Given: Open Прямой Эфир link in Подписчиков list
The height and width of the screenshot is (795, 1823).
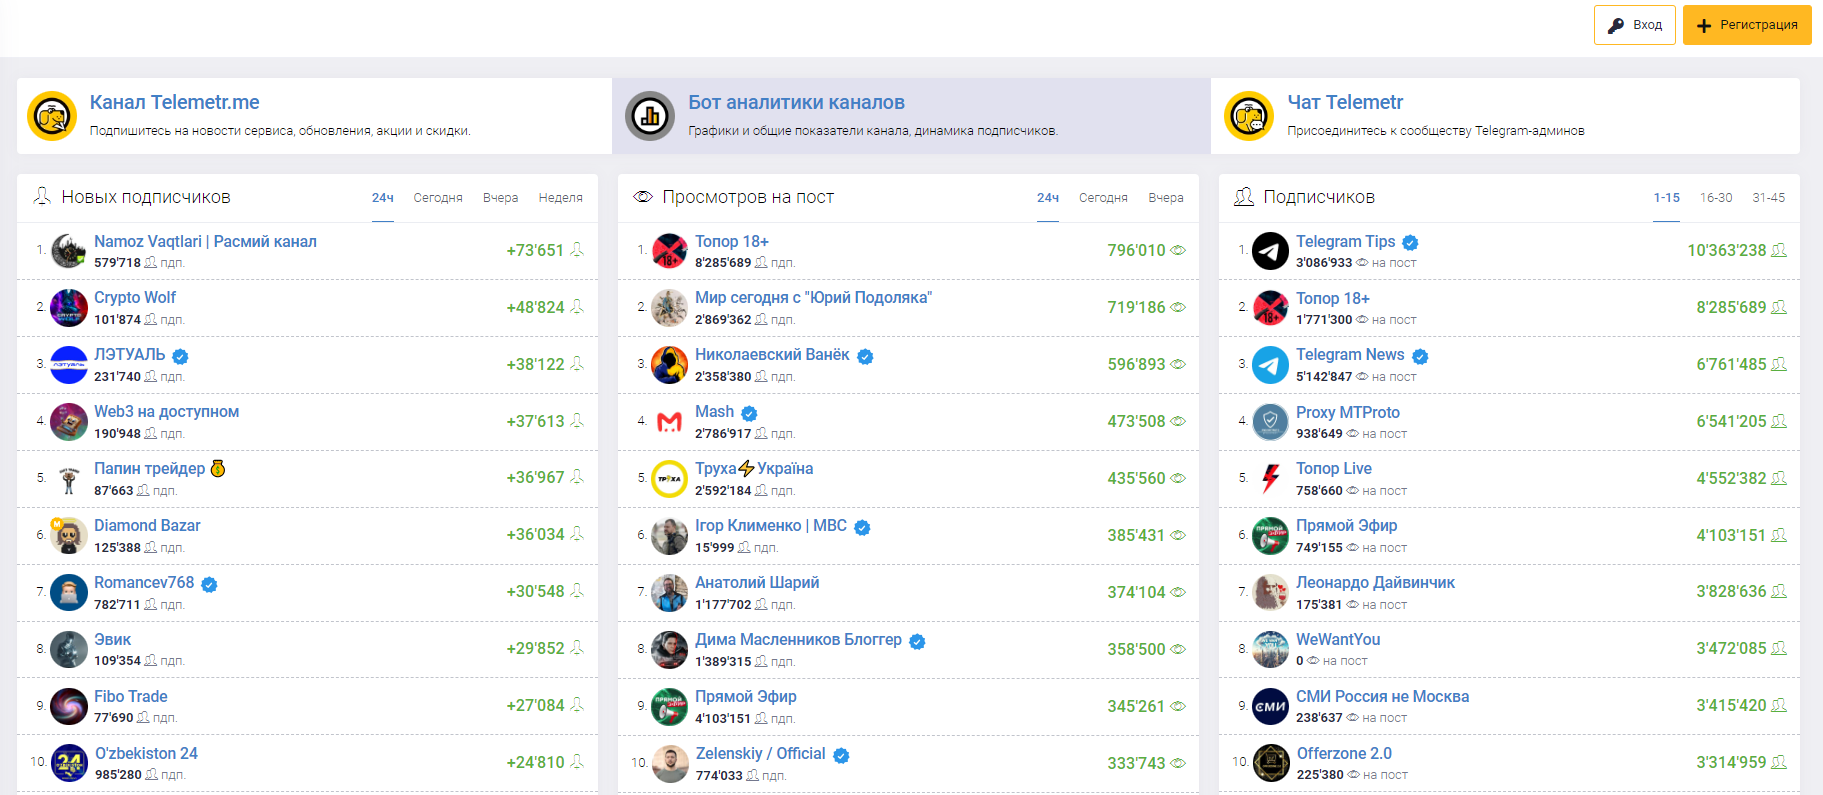Looking at the screenshot, I should pyautogui.click(x=1346, y=525).
